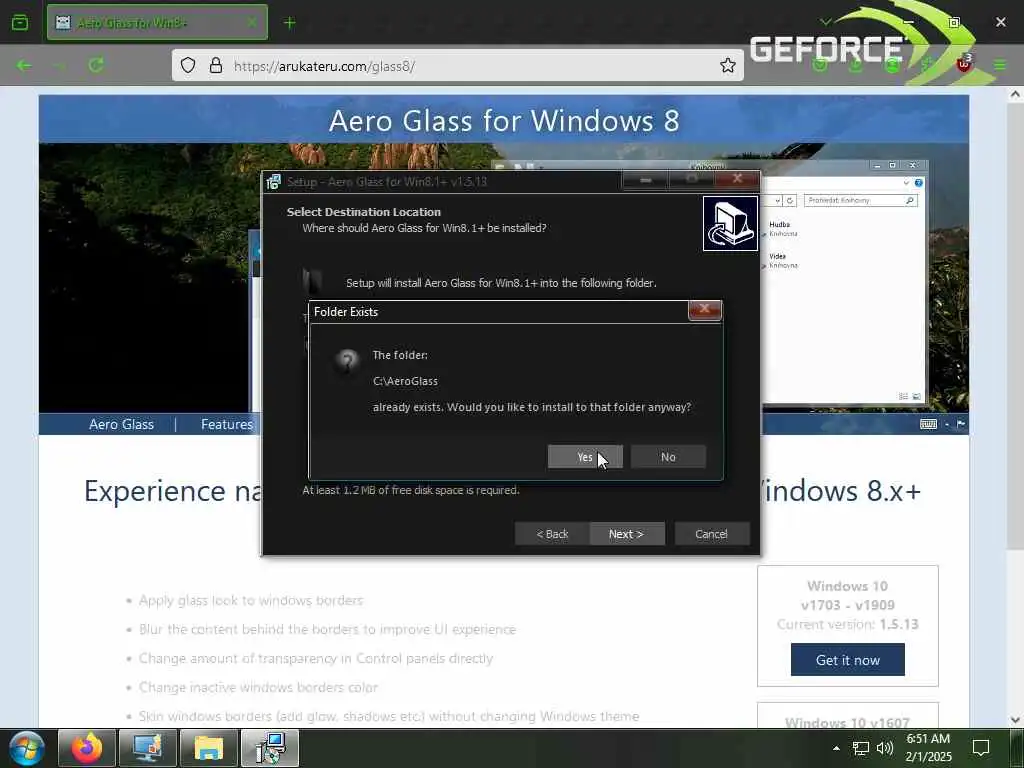Bookmark this page with the star
The image size is (1024, 768).
tap(728, 65)
